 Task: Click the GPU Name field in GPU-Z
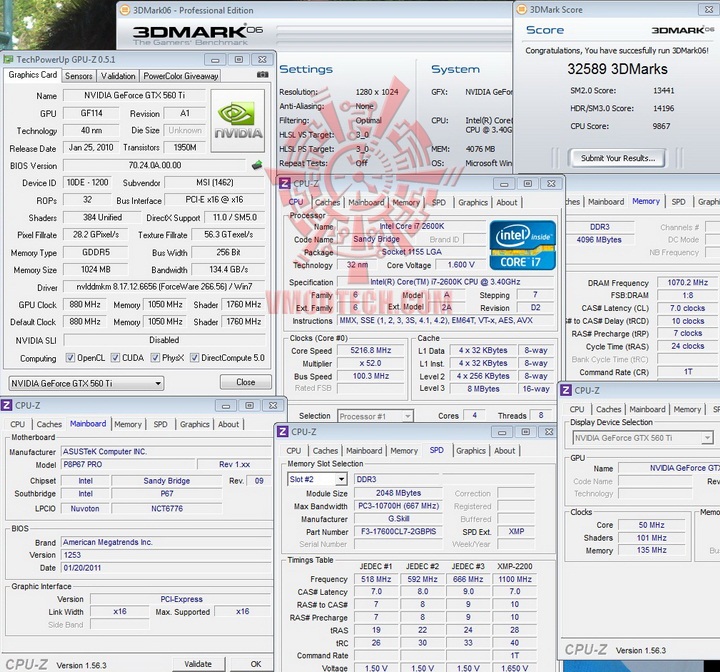coord(134,96)
